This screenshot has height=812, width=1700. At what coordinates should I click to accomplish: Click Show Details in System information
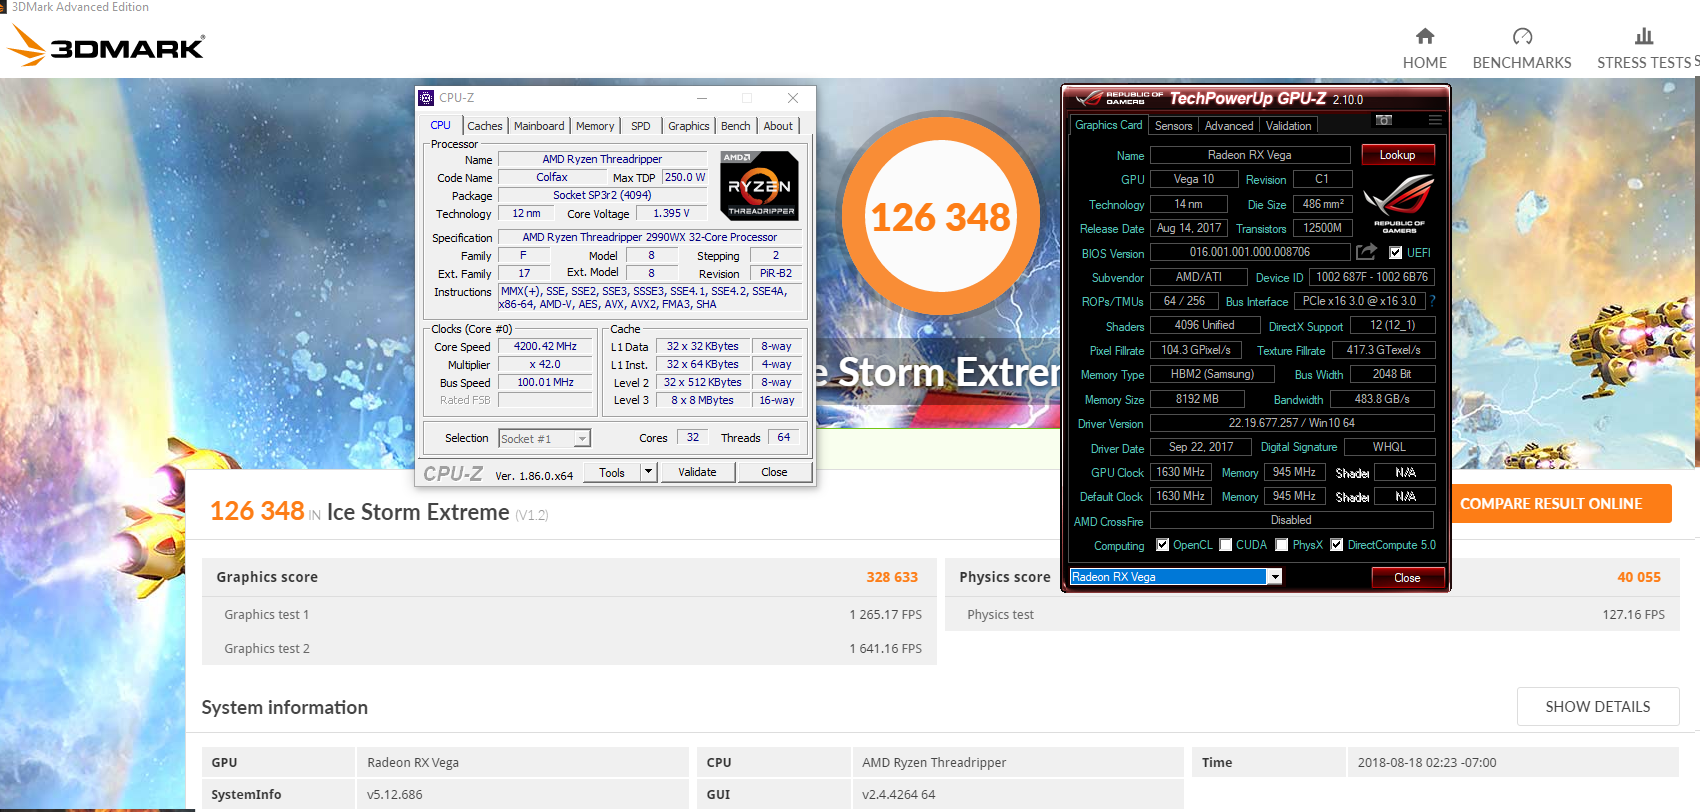pyautogui.click(x=1598, y=706)
